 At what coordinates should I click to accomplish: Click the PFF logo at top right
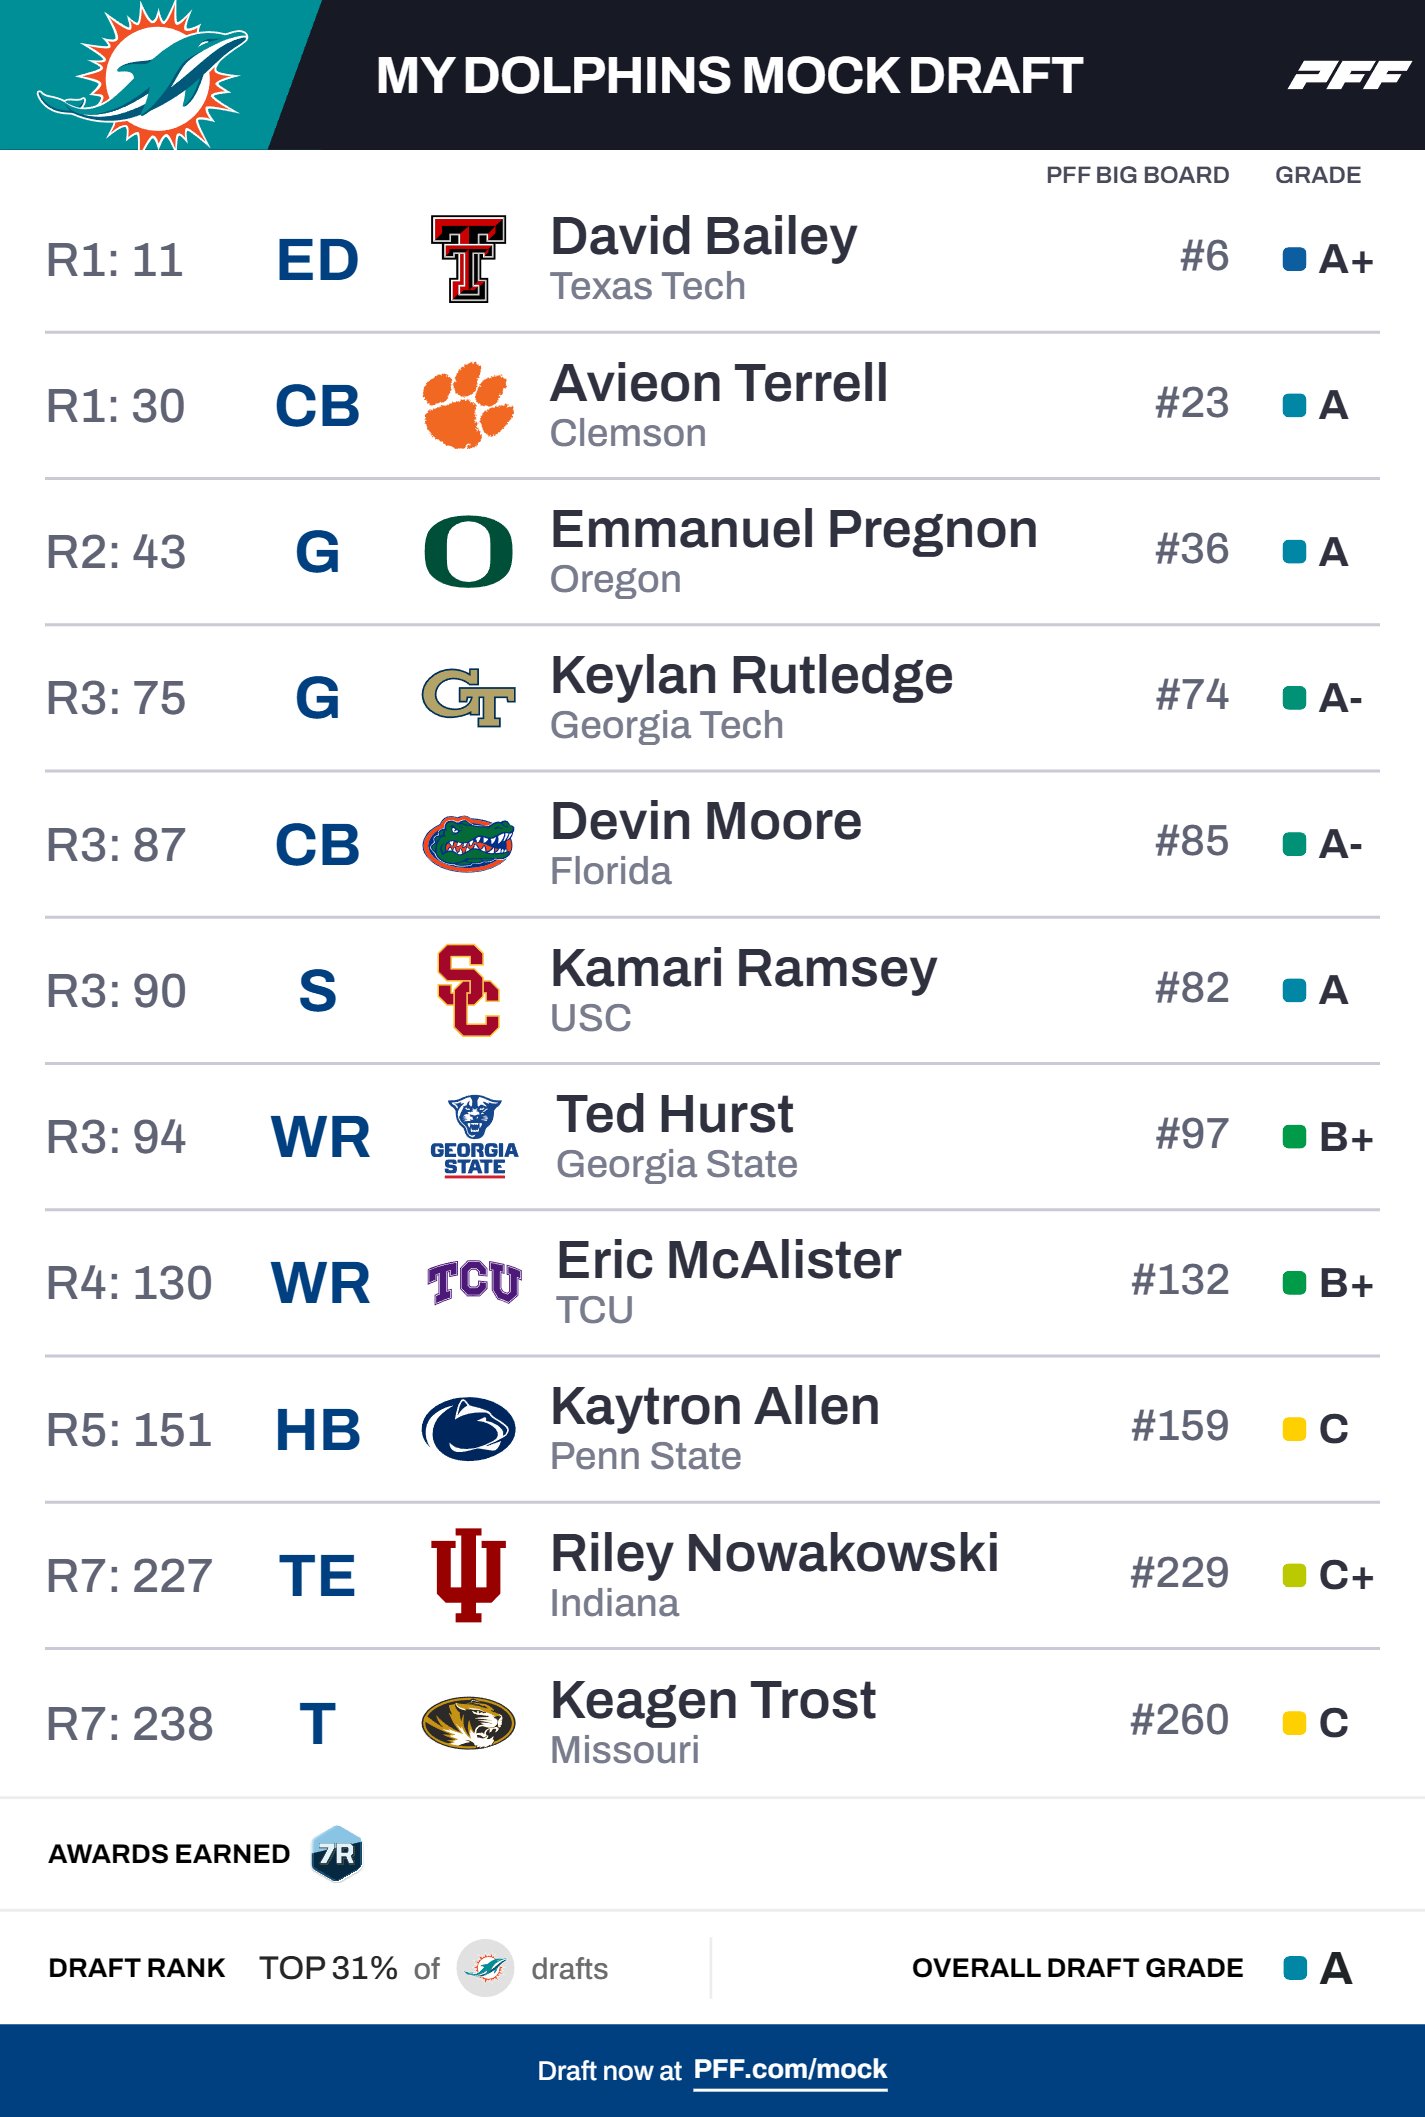pyautogui.click(x=1348, y=75)
